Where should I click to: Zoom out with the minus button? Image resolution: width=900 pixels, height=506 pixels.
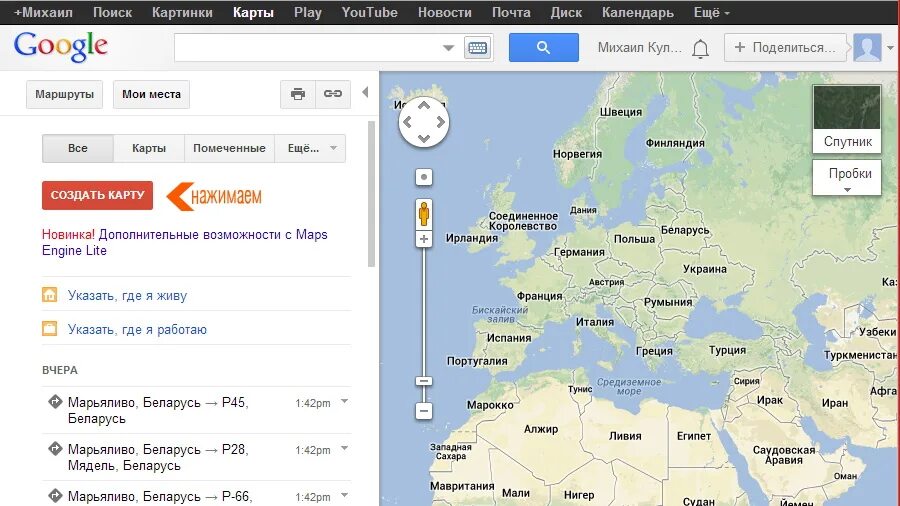[x=424, y=411]
